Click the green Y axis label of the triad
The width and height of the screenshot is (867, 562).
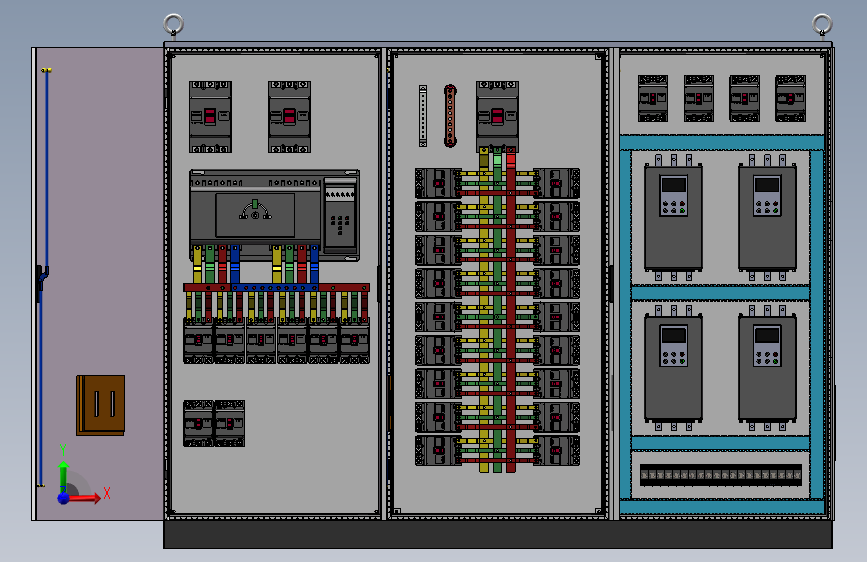click(x=63, y=449)
